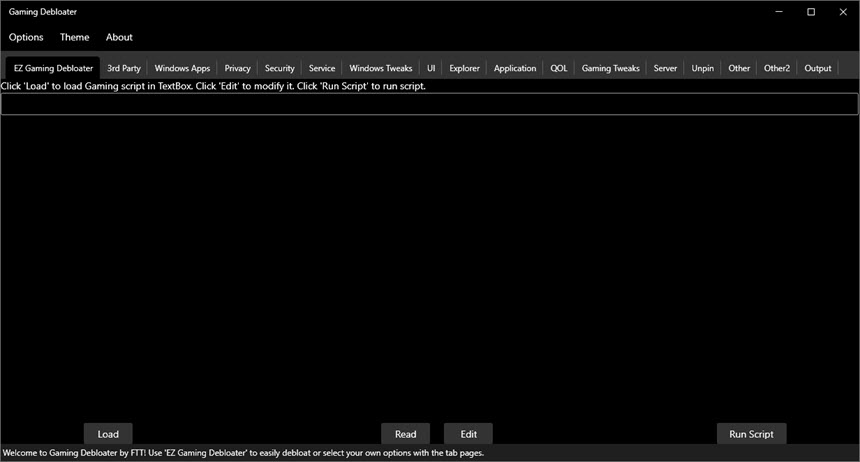Select the EZ Gaming Debloater tab
This screenshot has width=860, height=462.
53,69
